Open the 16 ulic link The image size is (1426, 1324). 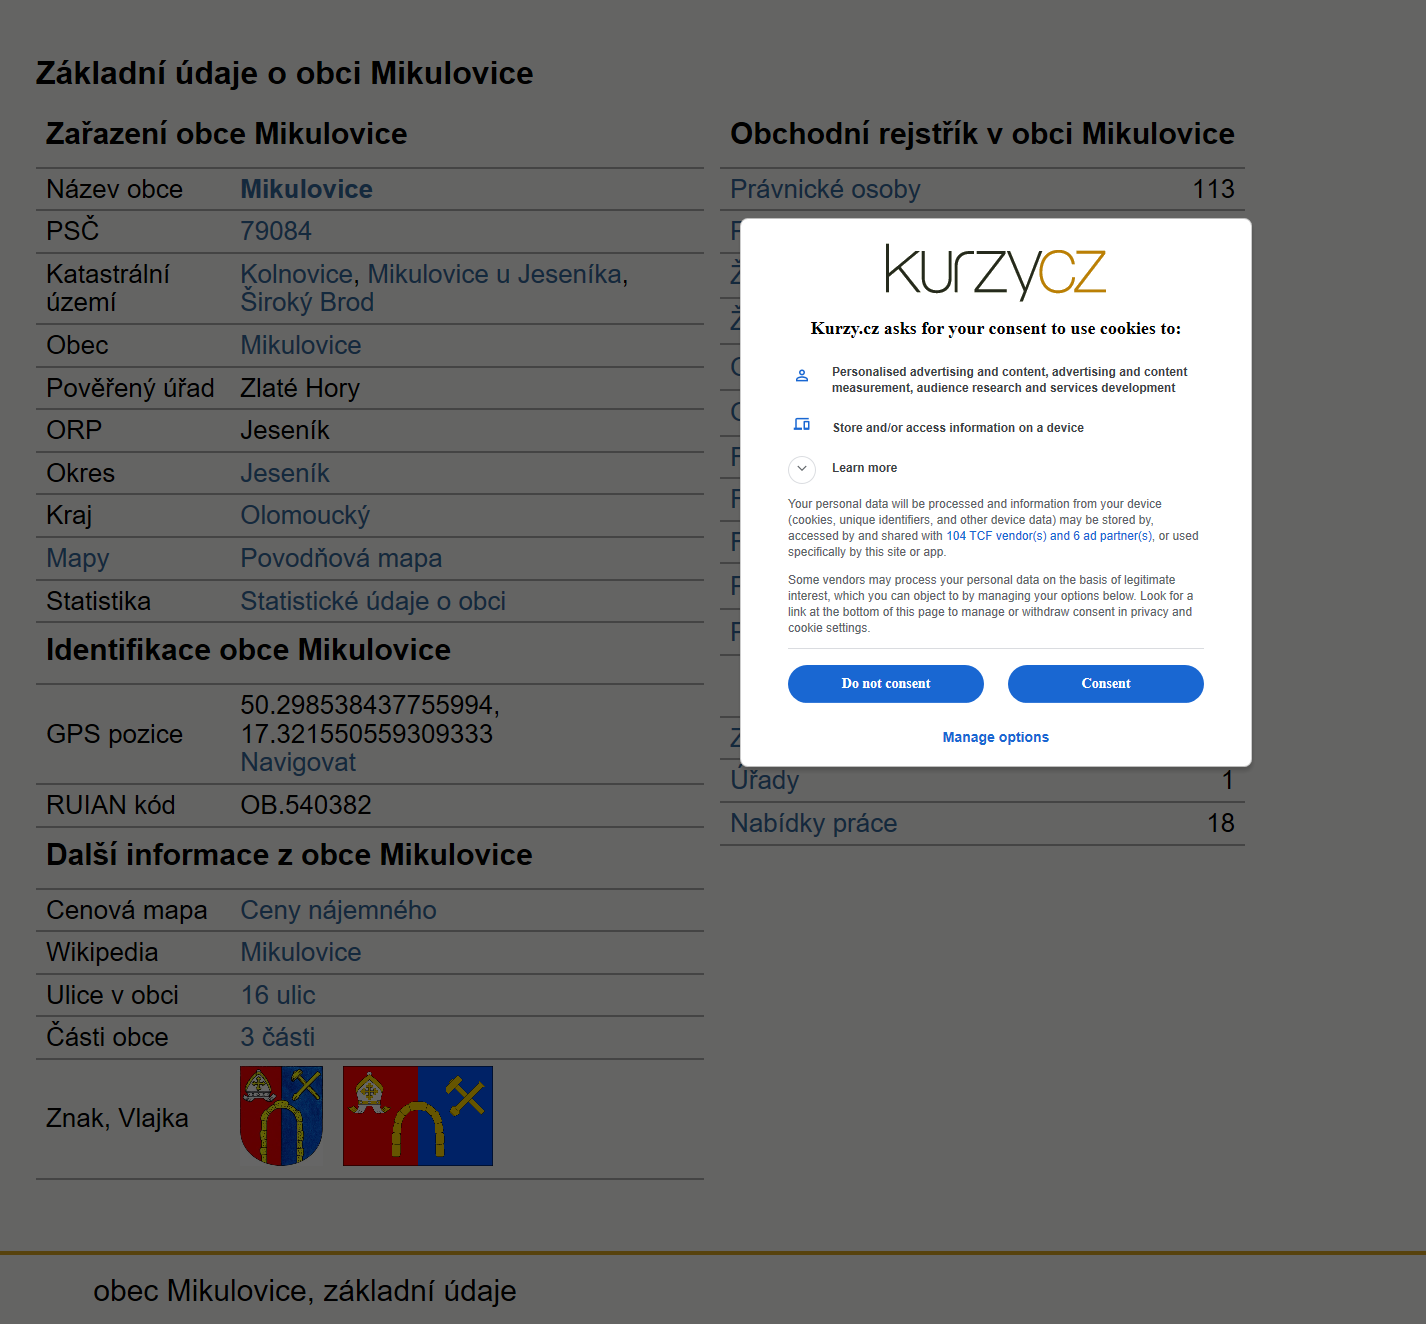point(278,995)
